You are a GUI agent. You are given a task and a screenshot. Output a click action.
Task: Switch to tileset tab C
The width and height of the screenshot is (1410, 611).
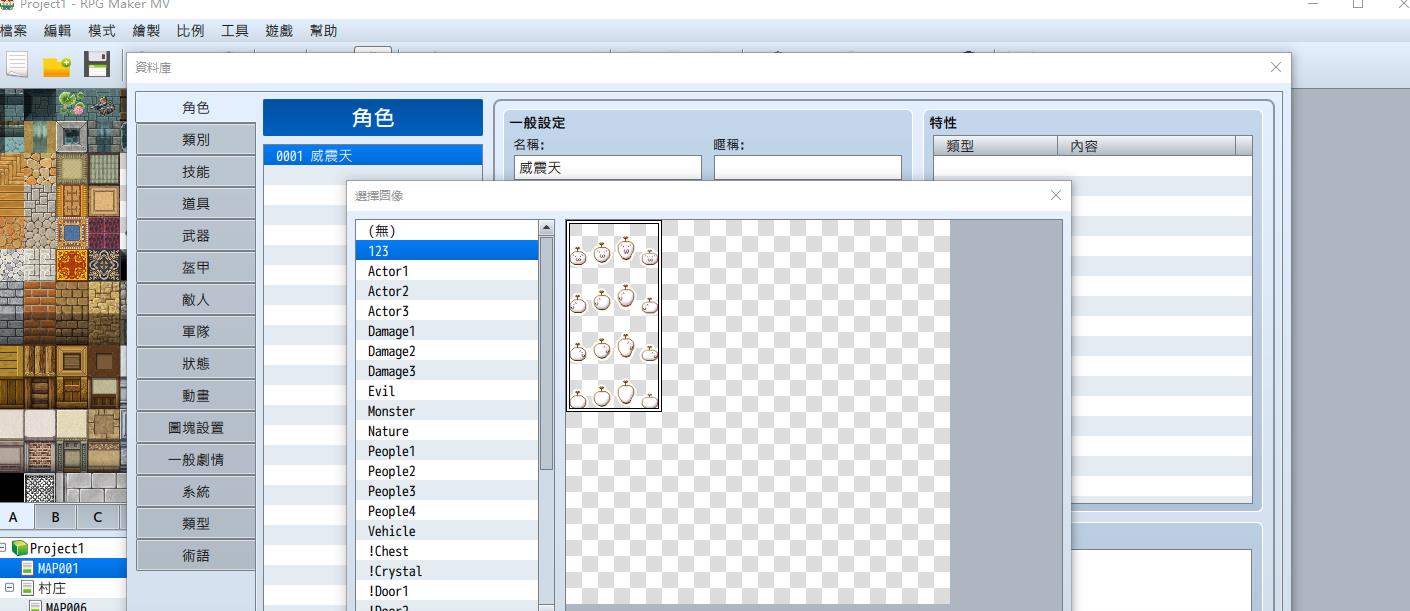97,517
